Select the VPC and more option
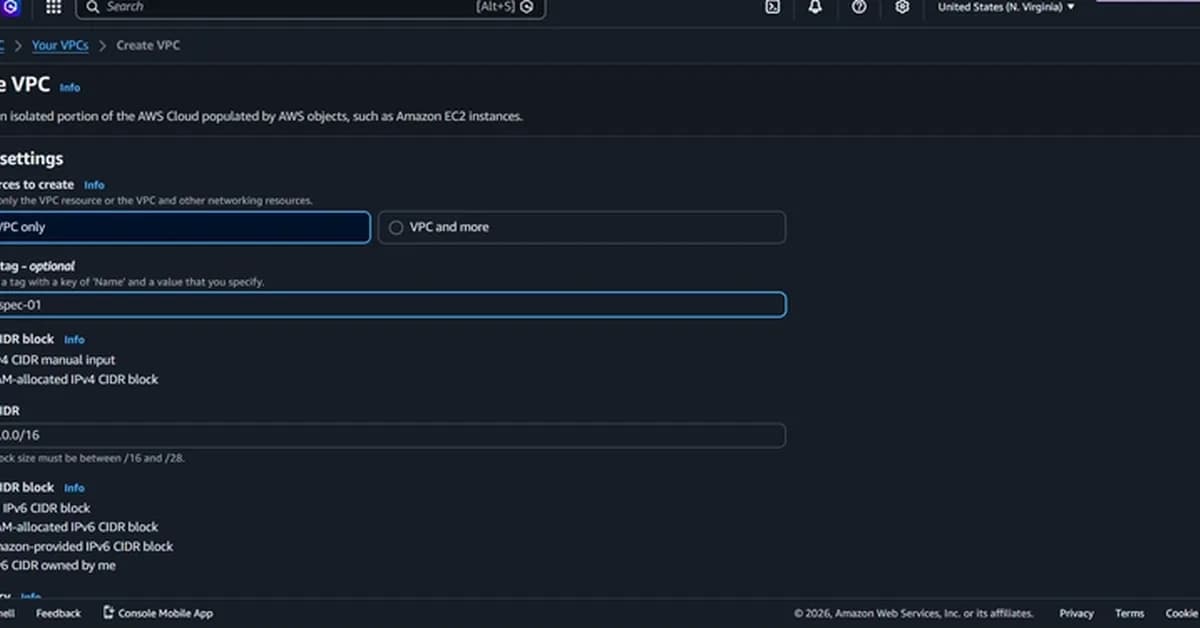 coord(396,227)
